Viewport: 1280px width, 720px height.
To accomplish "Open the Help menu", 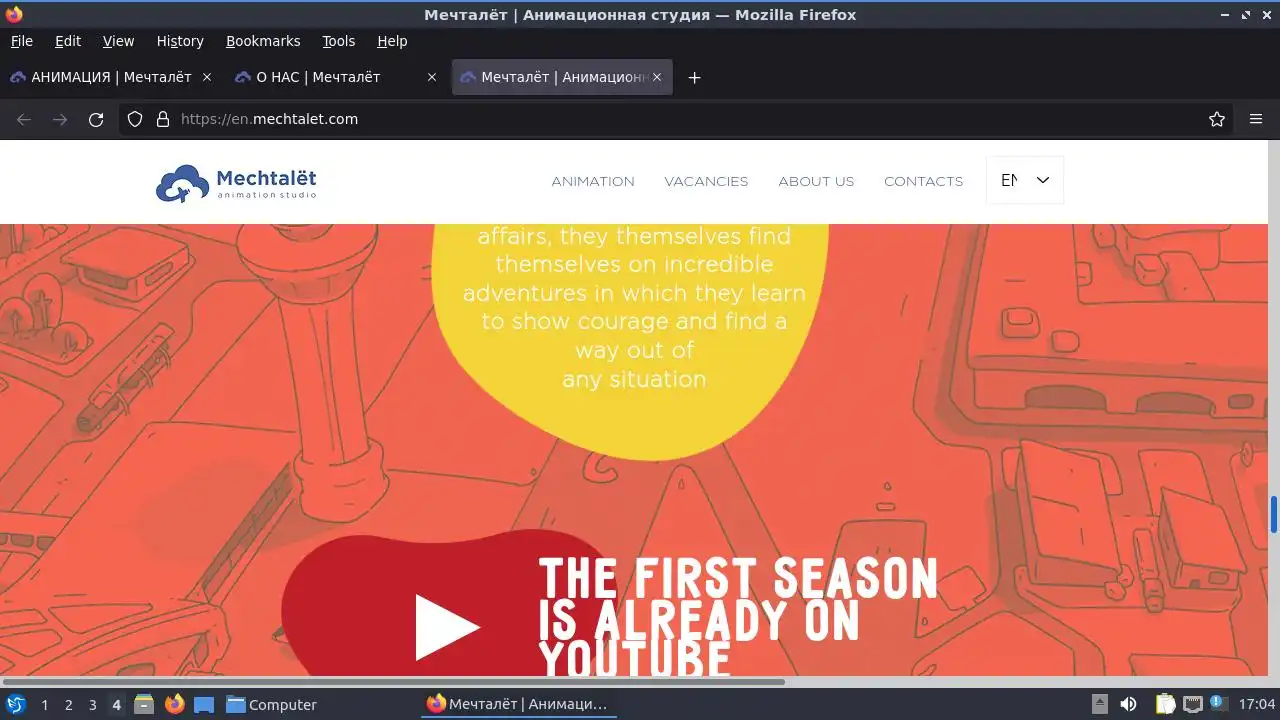I will click(392, 41).
